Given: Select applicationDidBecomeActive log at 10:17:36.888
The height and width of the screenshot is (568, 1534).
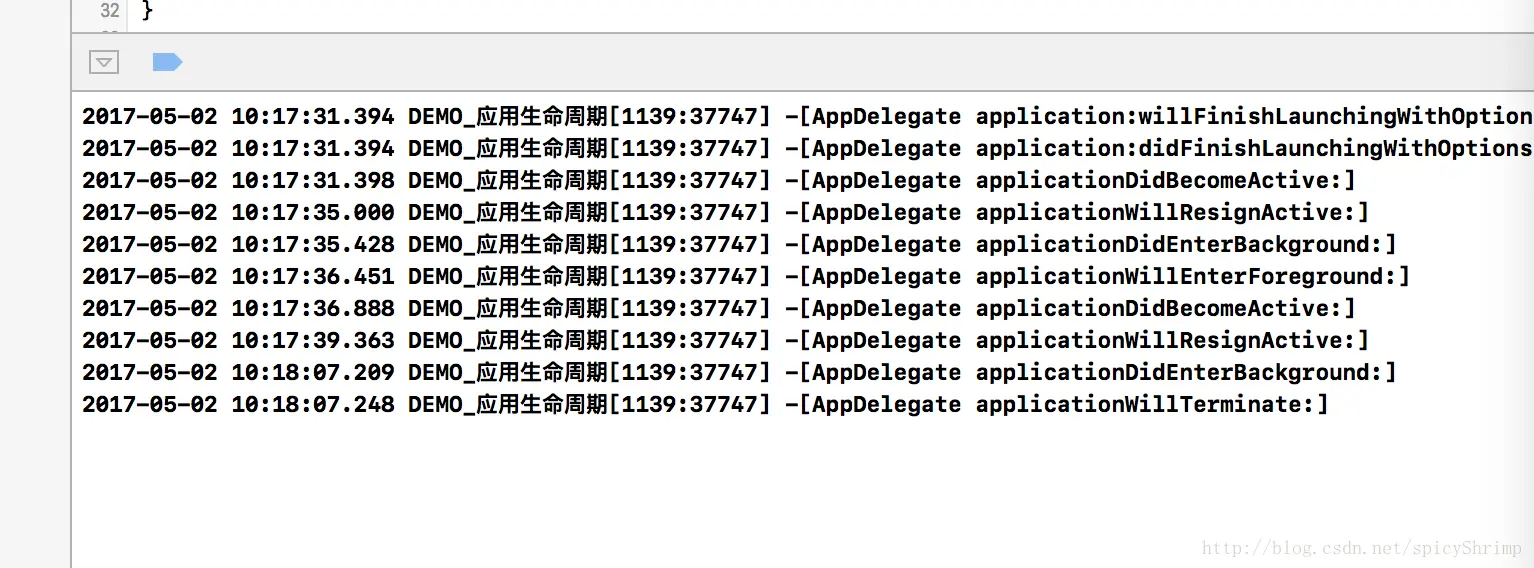Looking at the screenshot, I should pos(719,308).
